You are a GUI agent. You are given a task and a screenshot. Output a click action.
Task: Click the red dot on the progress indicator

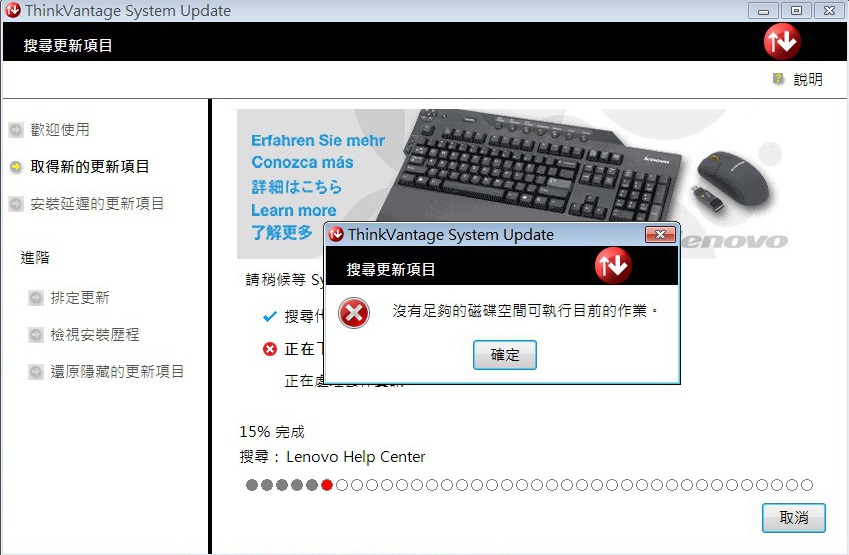(x=326, y=485)
